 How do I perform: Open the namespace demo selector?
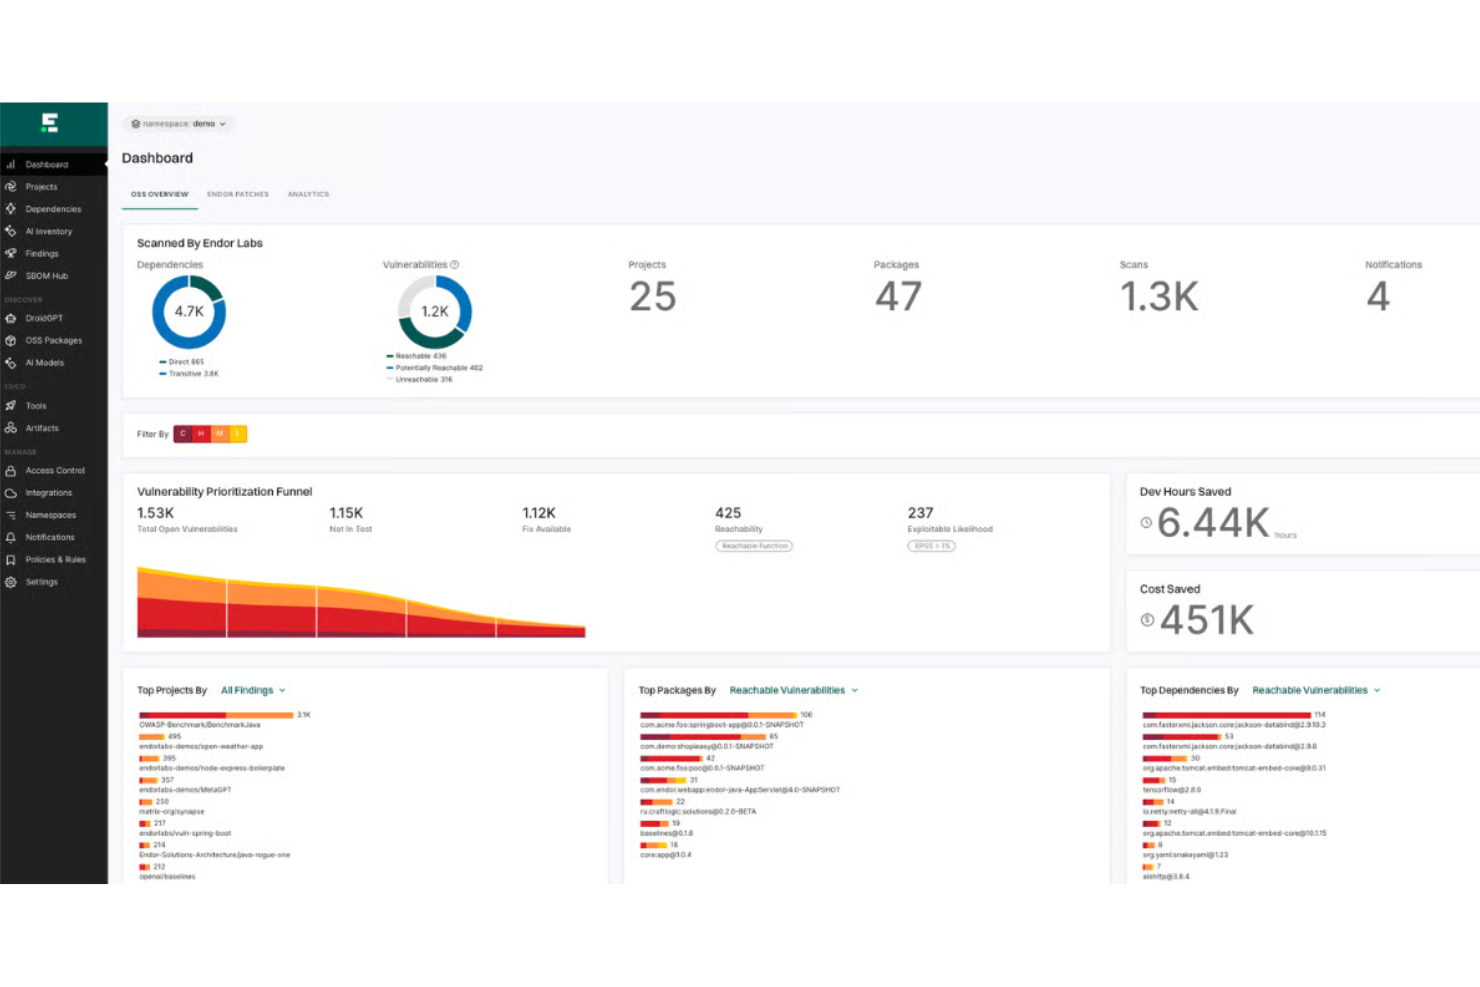click(x=179, y=124)
